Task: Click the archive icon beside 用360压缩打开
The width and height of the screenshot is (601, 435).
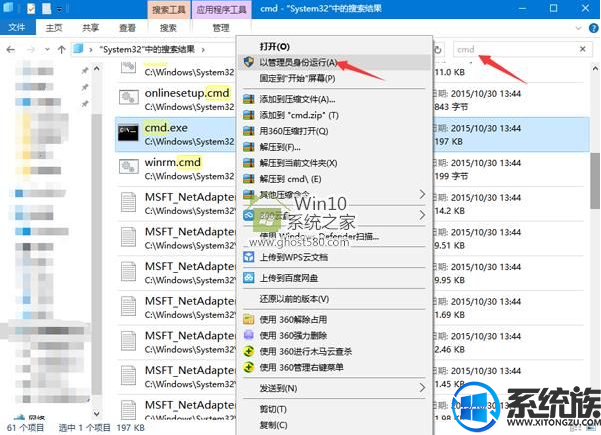Action: coord(249,131)
